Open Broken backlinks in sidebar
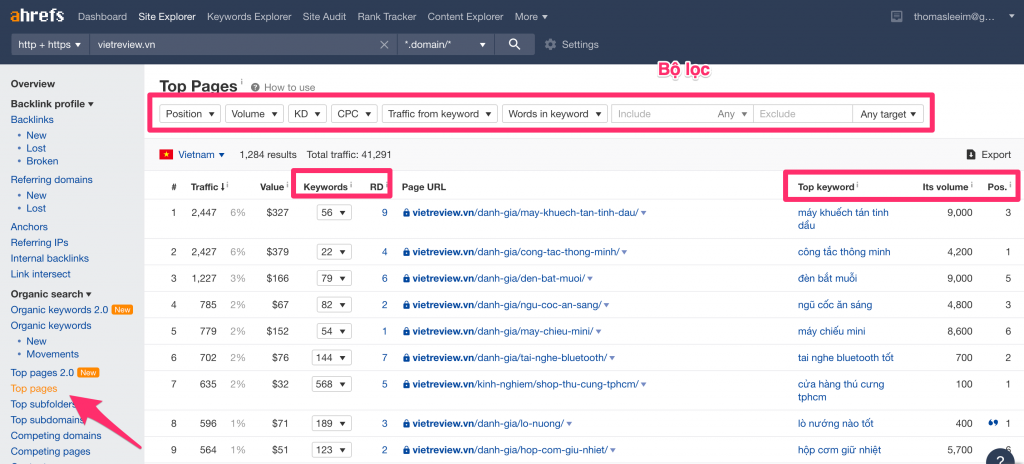The width and height of the screenshot is (1024, 464). click(42, 161)
